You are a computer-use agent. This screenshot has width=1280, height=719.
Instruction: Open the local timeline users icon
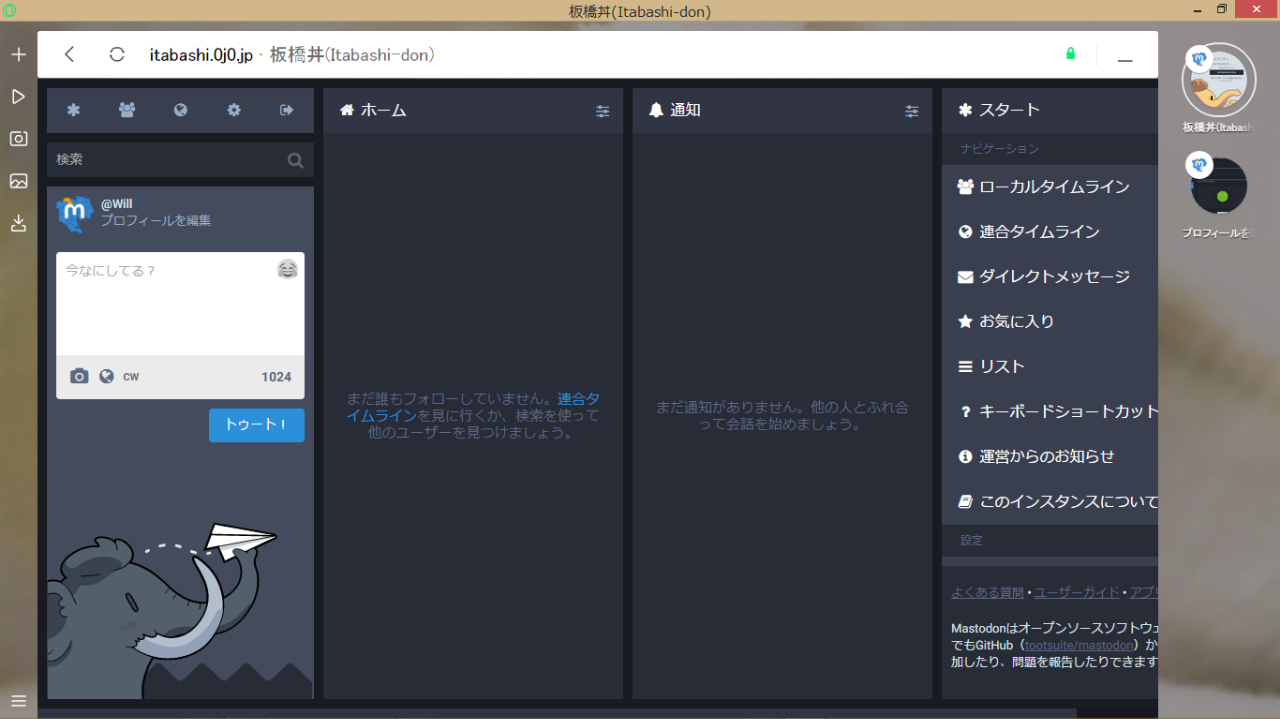pos(127,110)
